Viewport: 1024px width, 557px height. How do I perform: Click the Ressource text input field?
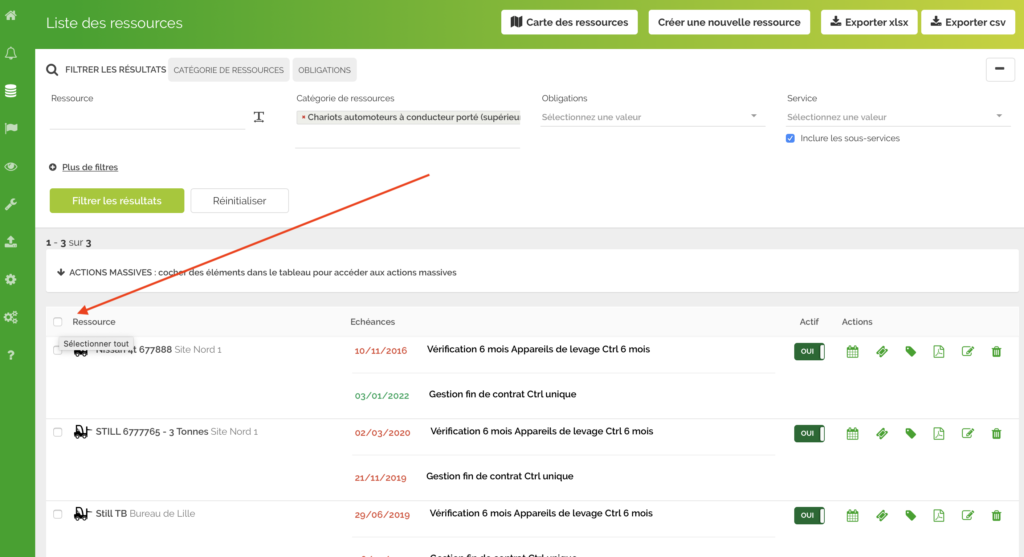coord(146,118)
